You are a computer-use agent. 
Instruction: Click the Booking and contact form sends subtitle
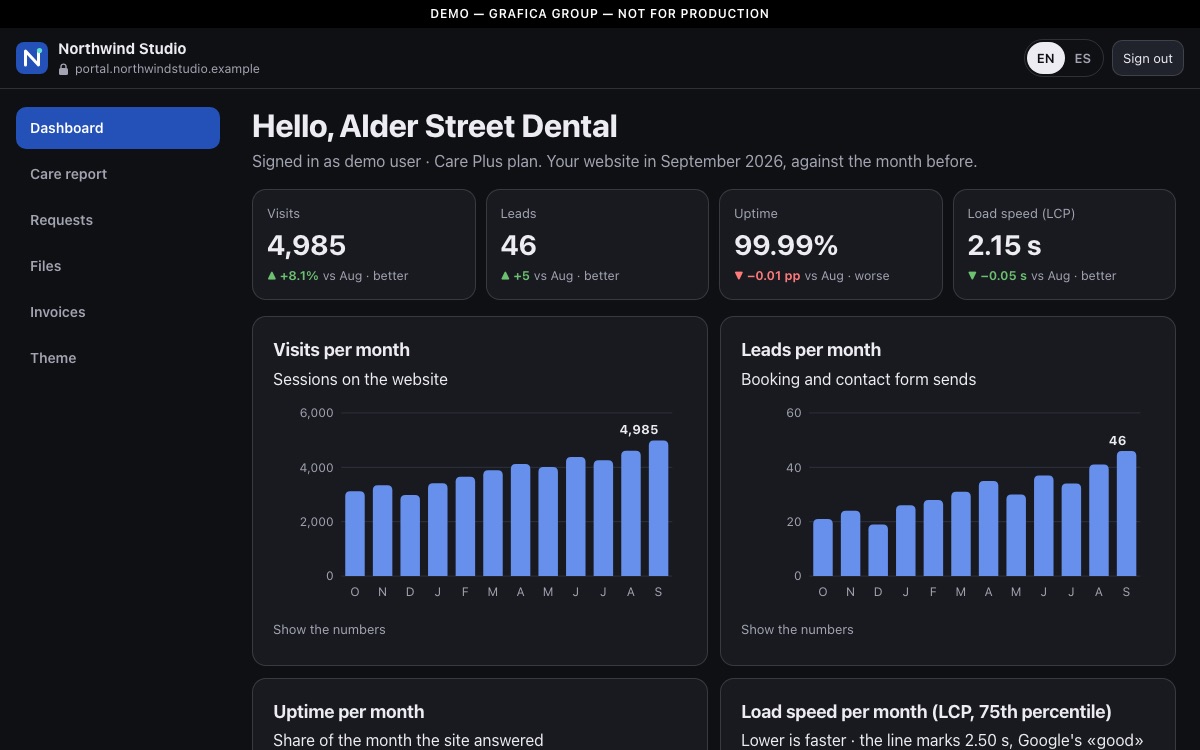tap(858, 379)
